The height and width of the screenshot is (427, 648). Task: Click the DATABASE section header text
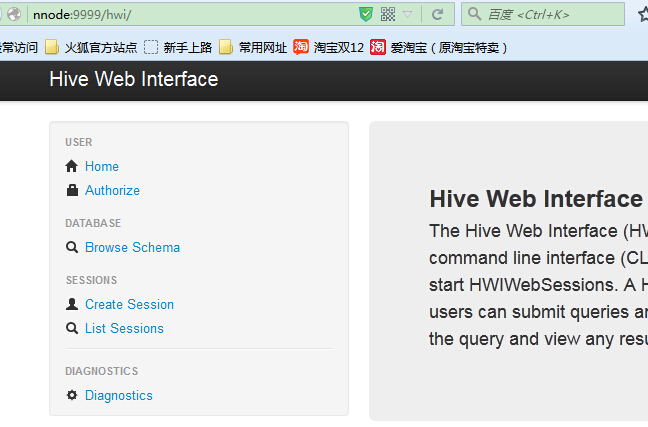(x=93, y=223)
